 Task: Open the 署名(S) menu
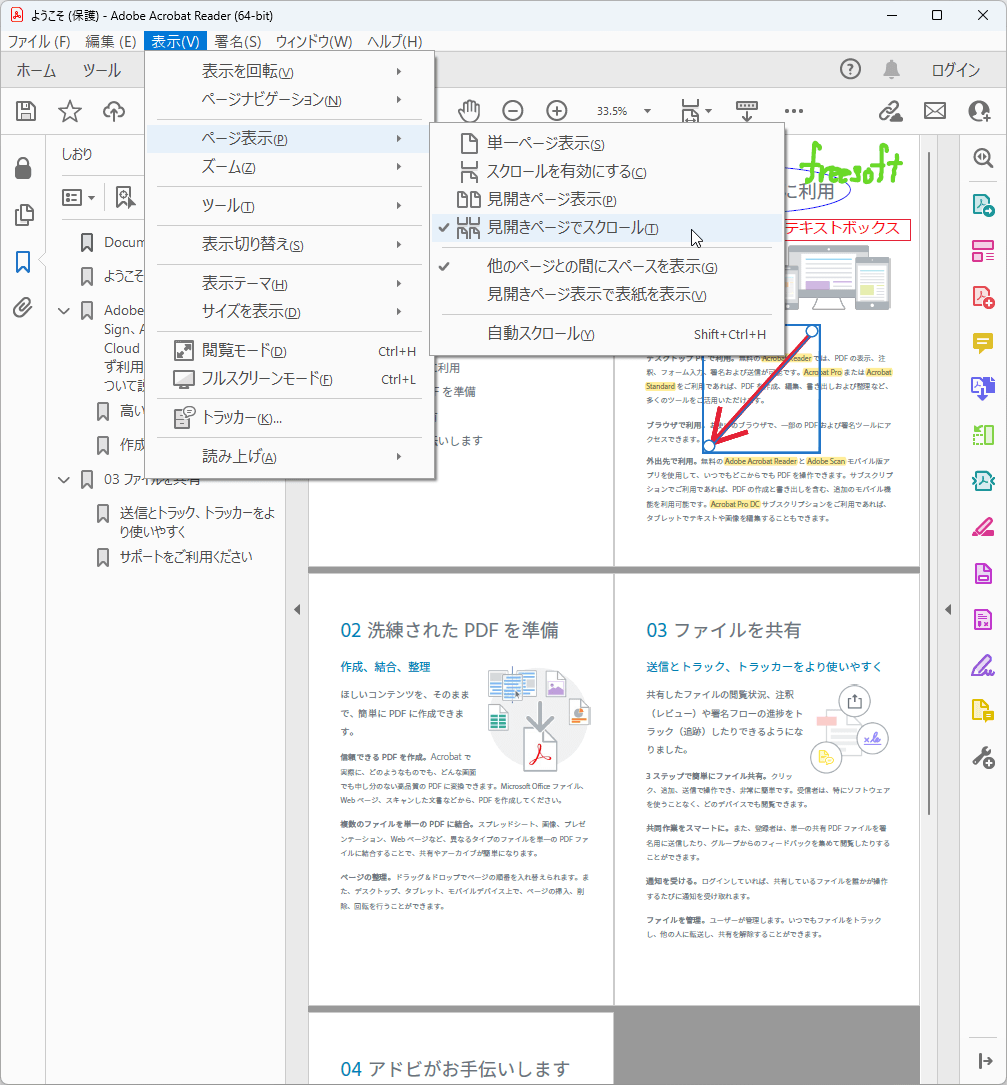(238, 42)
